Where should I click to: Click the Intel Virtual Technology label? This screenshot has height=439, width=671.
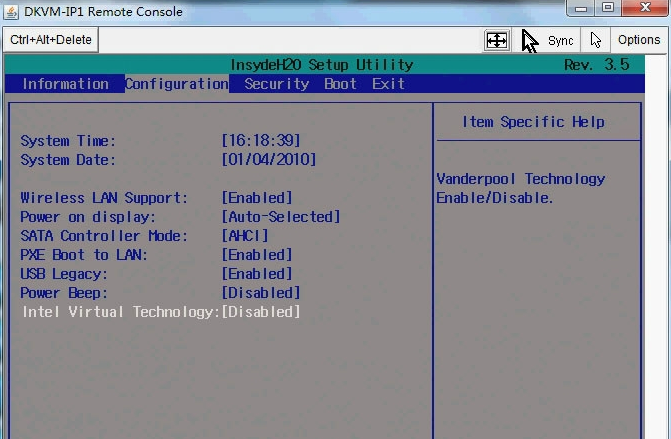tap(120, 311)
